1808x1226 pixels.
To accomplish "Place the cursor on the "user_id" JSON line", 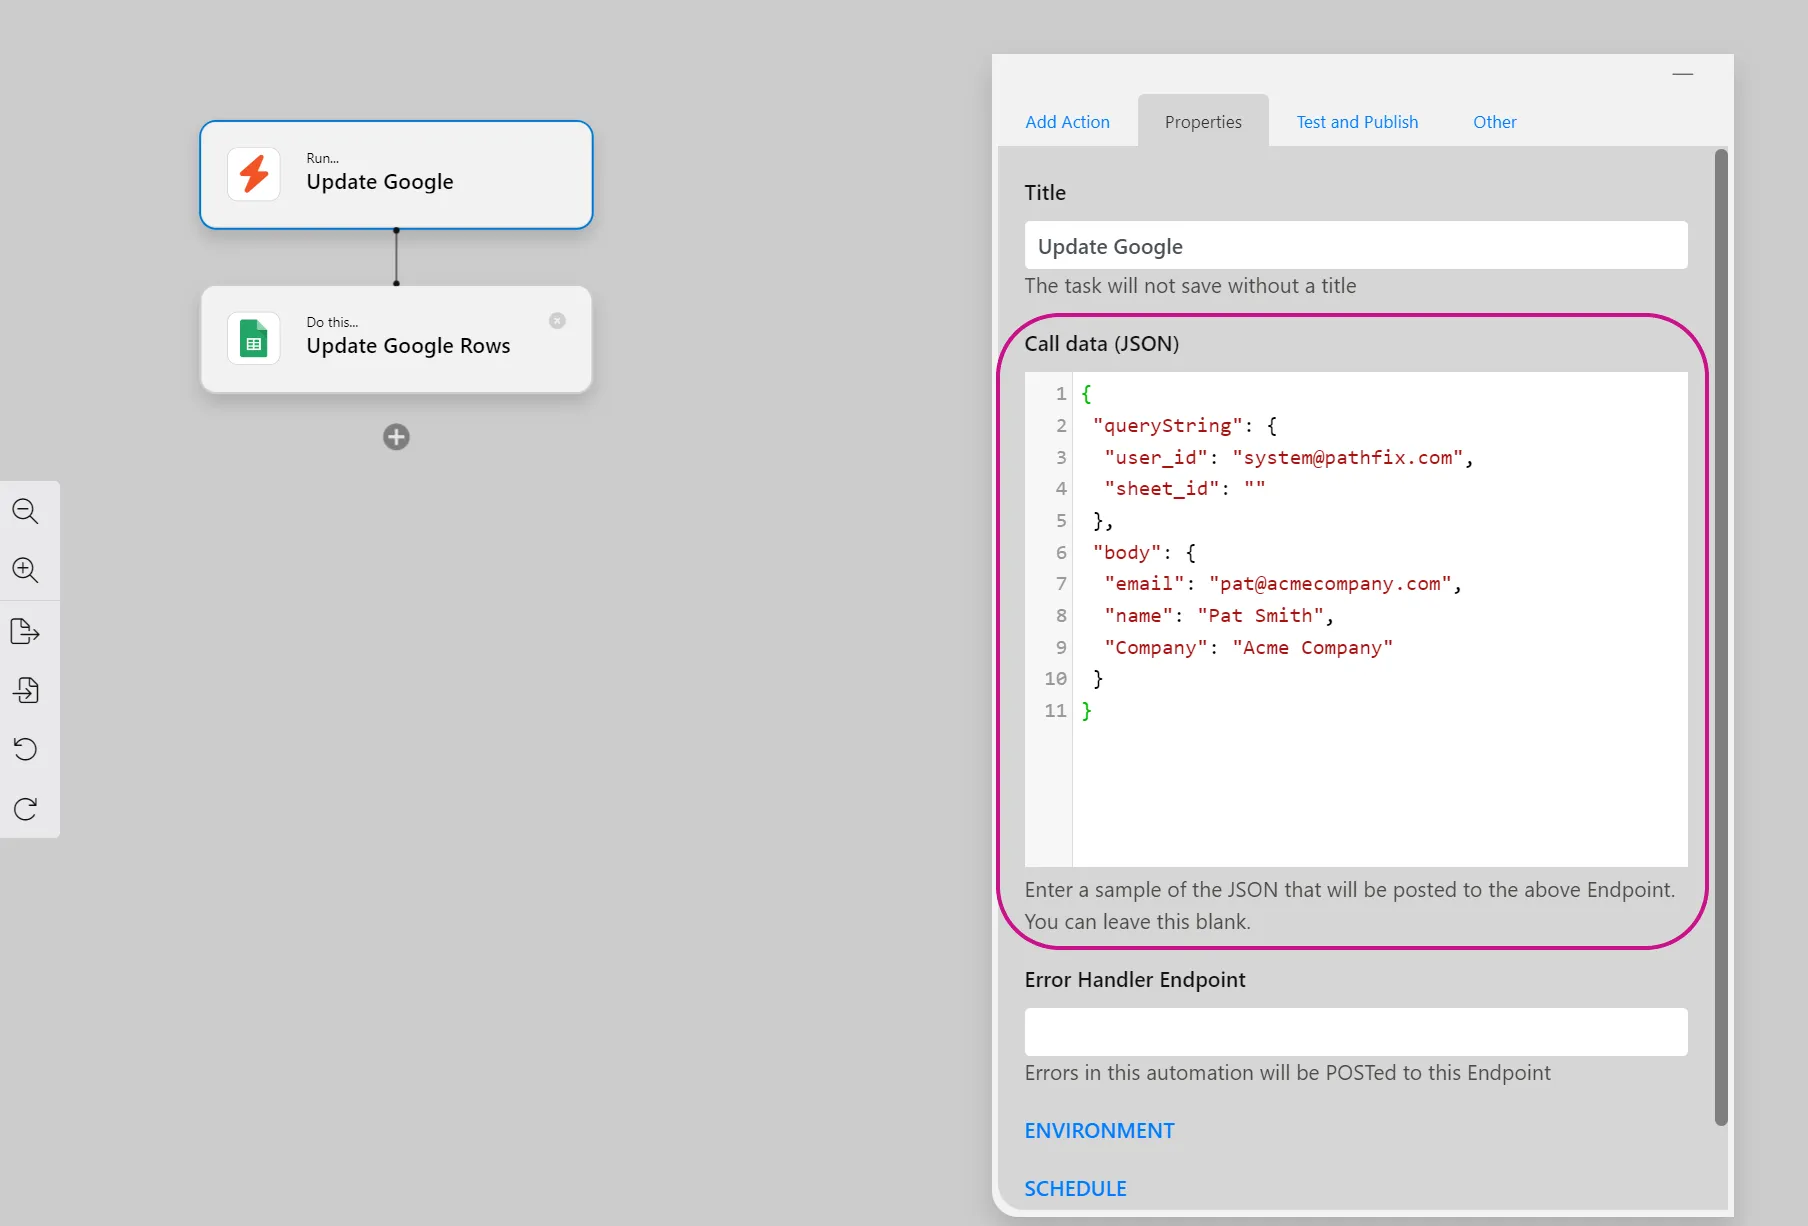I will (x=1289, y=457).
